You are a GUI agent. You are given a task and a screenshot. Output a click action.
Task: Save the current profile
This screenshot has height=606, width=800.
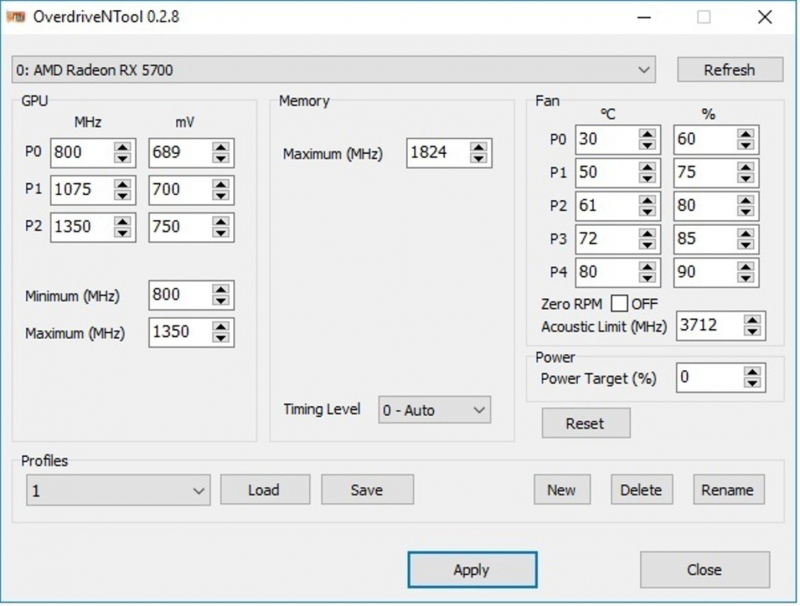(x=367, y=490)
